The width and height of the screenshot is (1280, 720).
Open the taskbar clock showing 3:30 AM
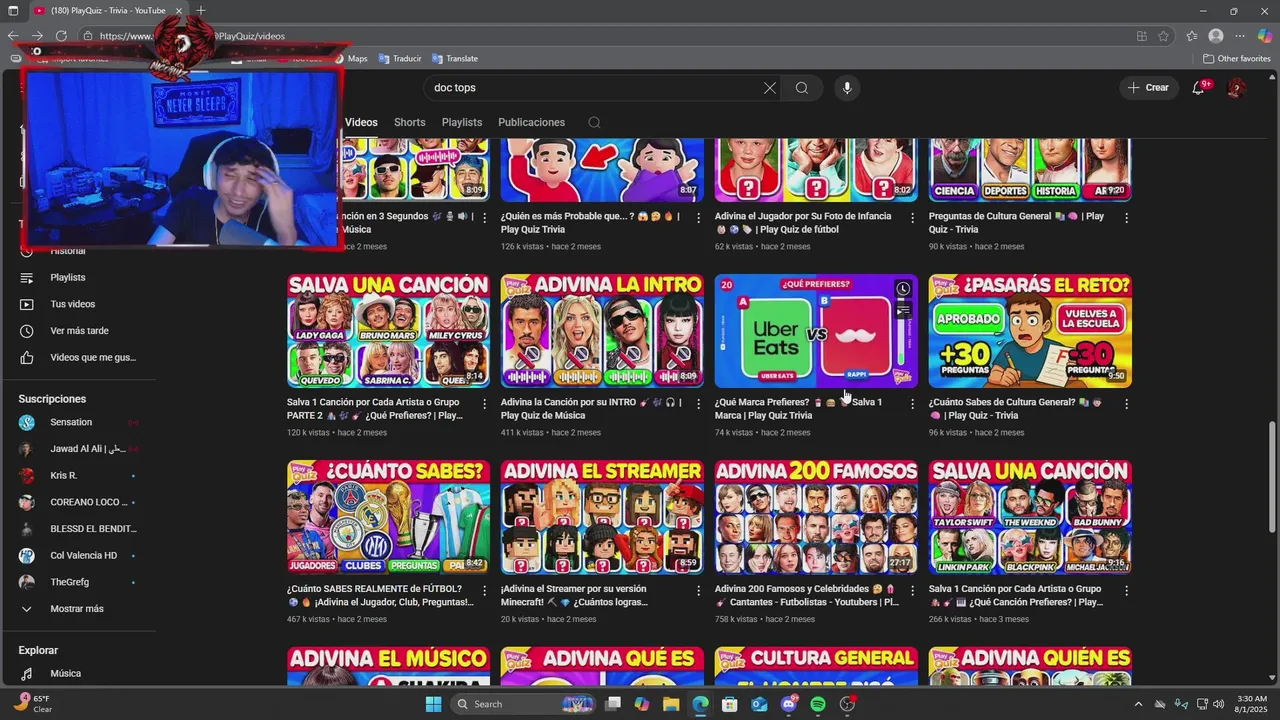pos(1251,704)
